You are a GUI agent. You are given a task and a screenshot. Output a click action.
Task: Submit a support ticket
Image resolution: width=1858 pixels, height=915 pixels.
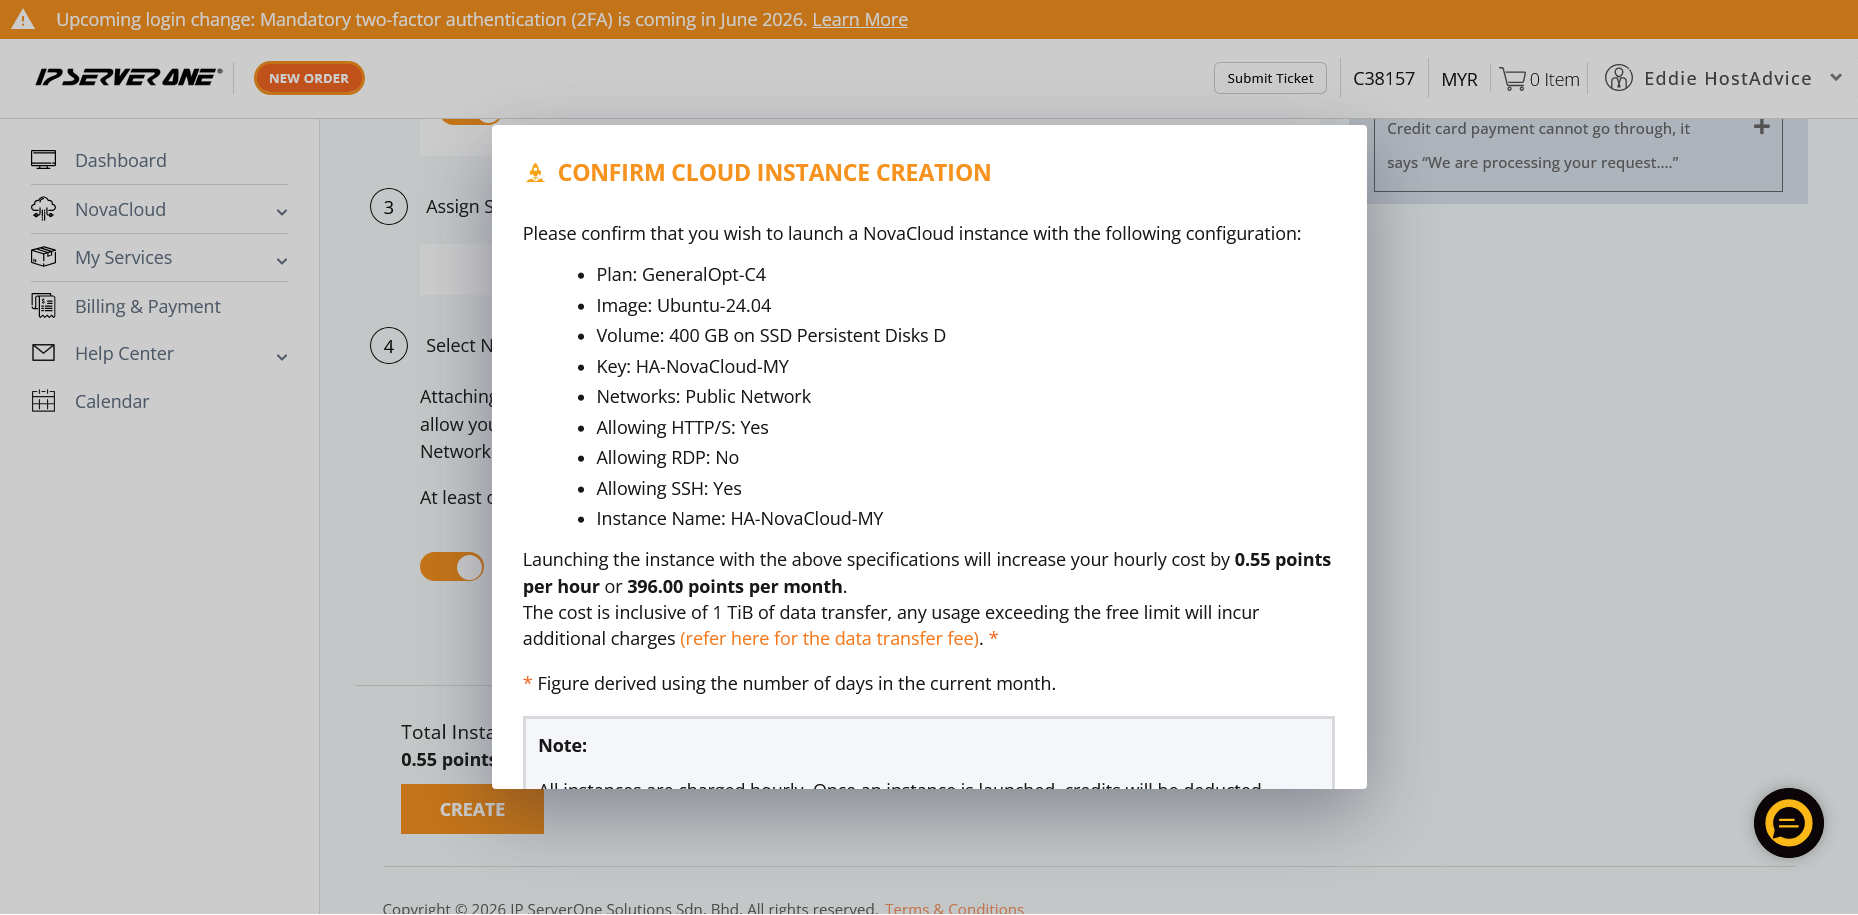click(x=1270, y=78)
